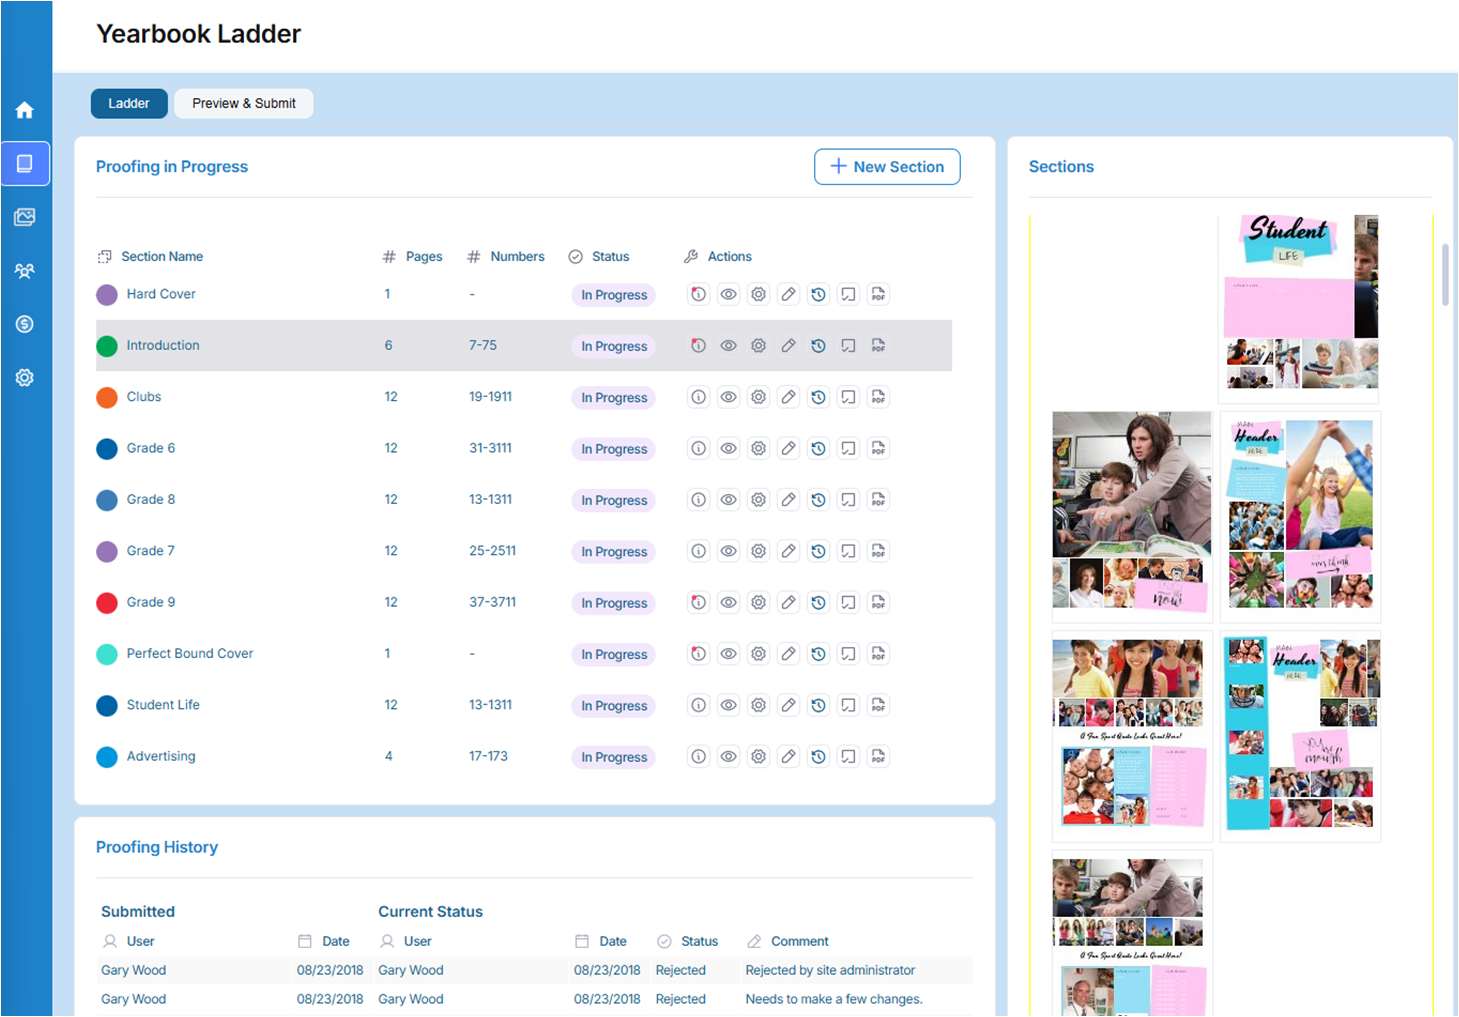Edit Student Life with pencil icon
The width and height of the screenshot is (1459, 1017).
pos(788,705)
